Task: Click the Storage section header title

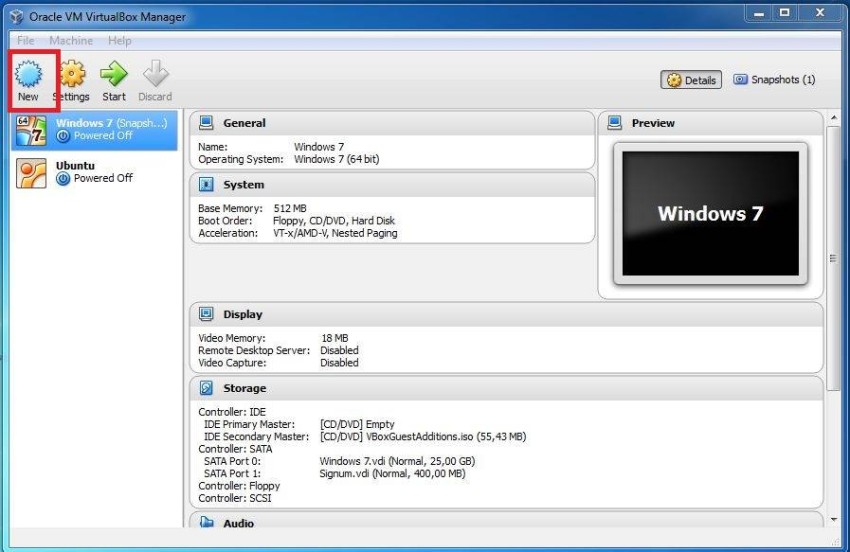Action: [x=244, y=388]
